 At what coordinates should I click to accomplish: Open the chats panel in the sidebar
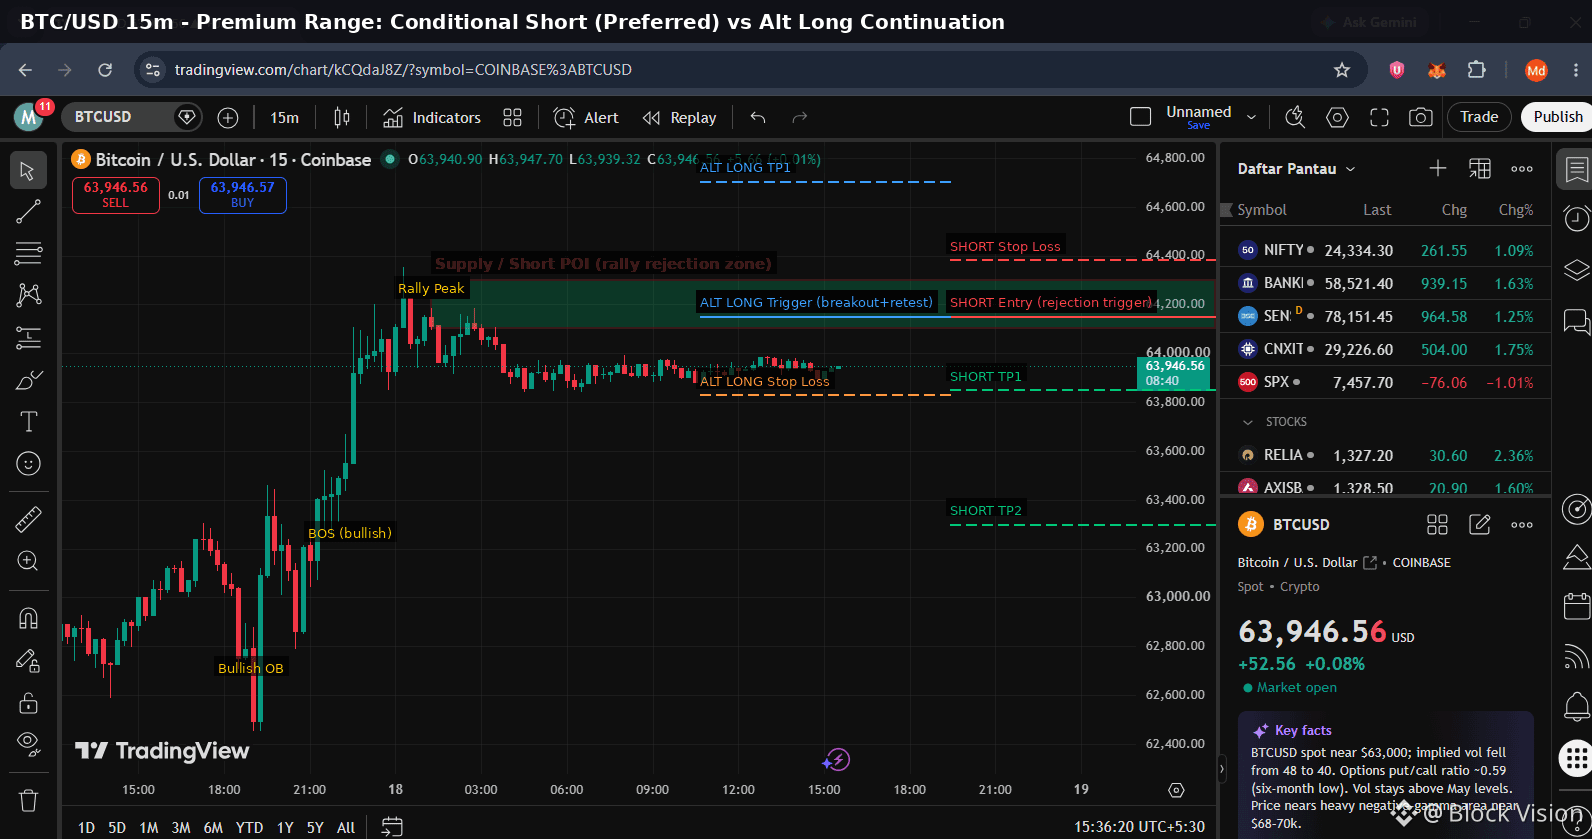(x=1576, y=322)
